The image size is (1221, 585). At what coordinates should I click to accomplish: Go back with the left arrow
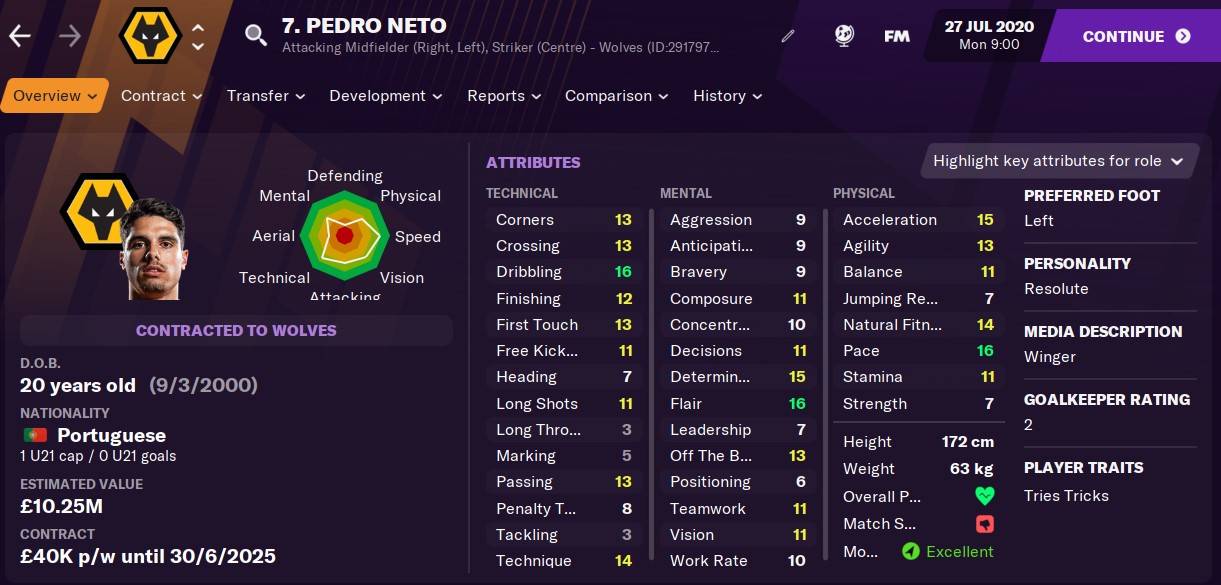(x=20, y=36)
